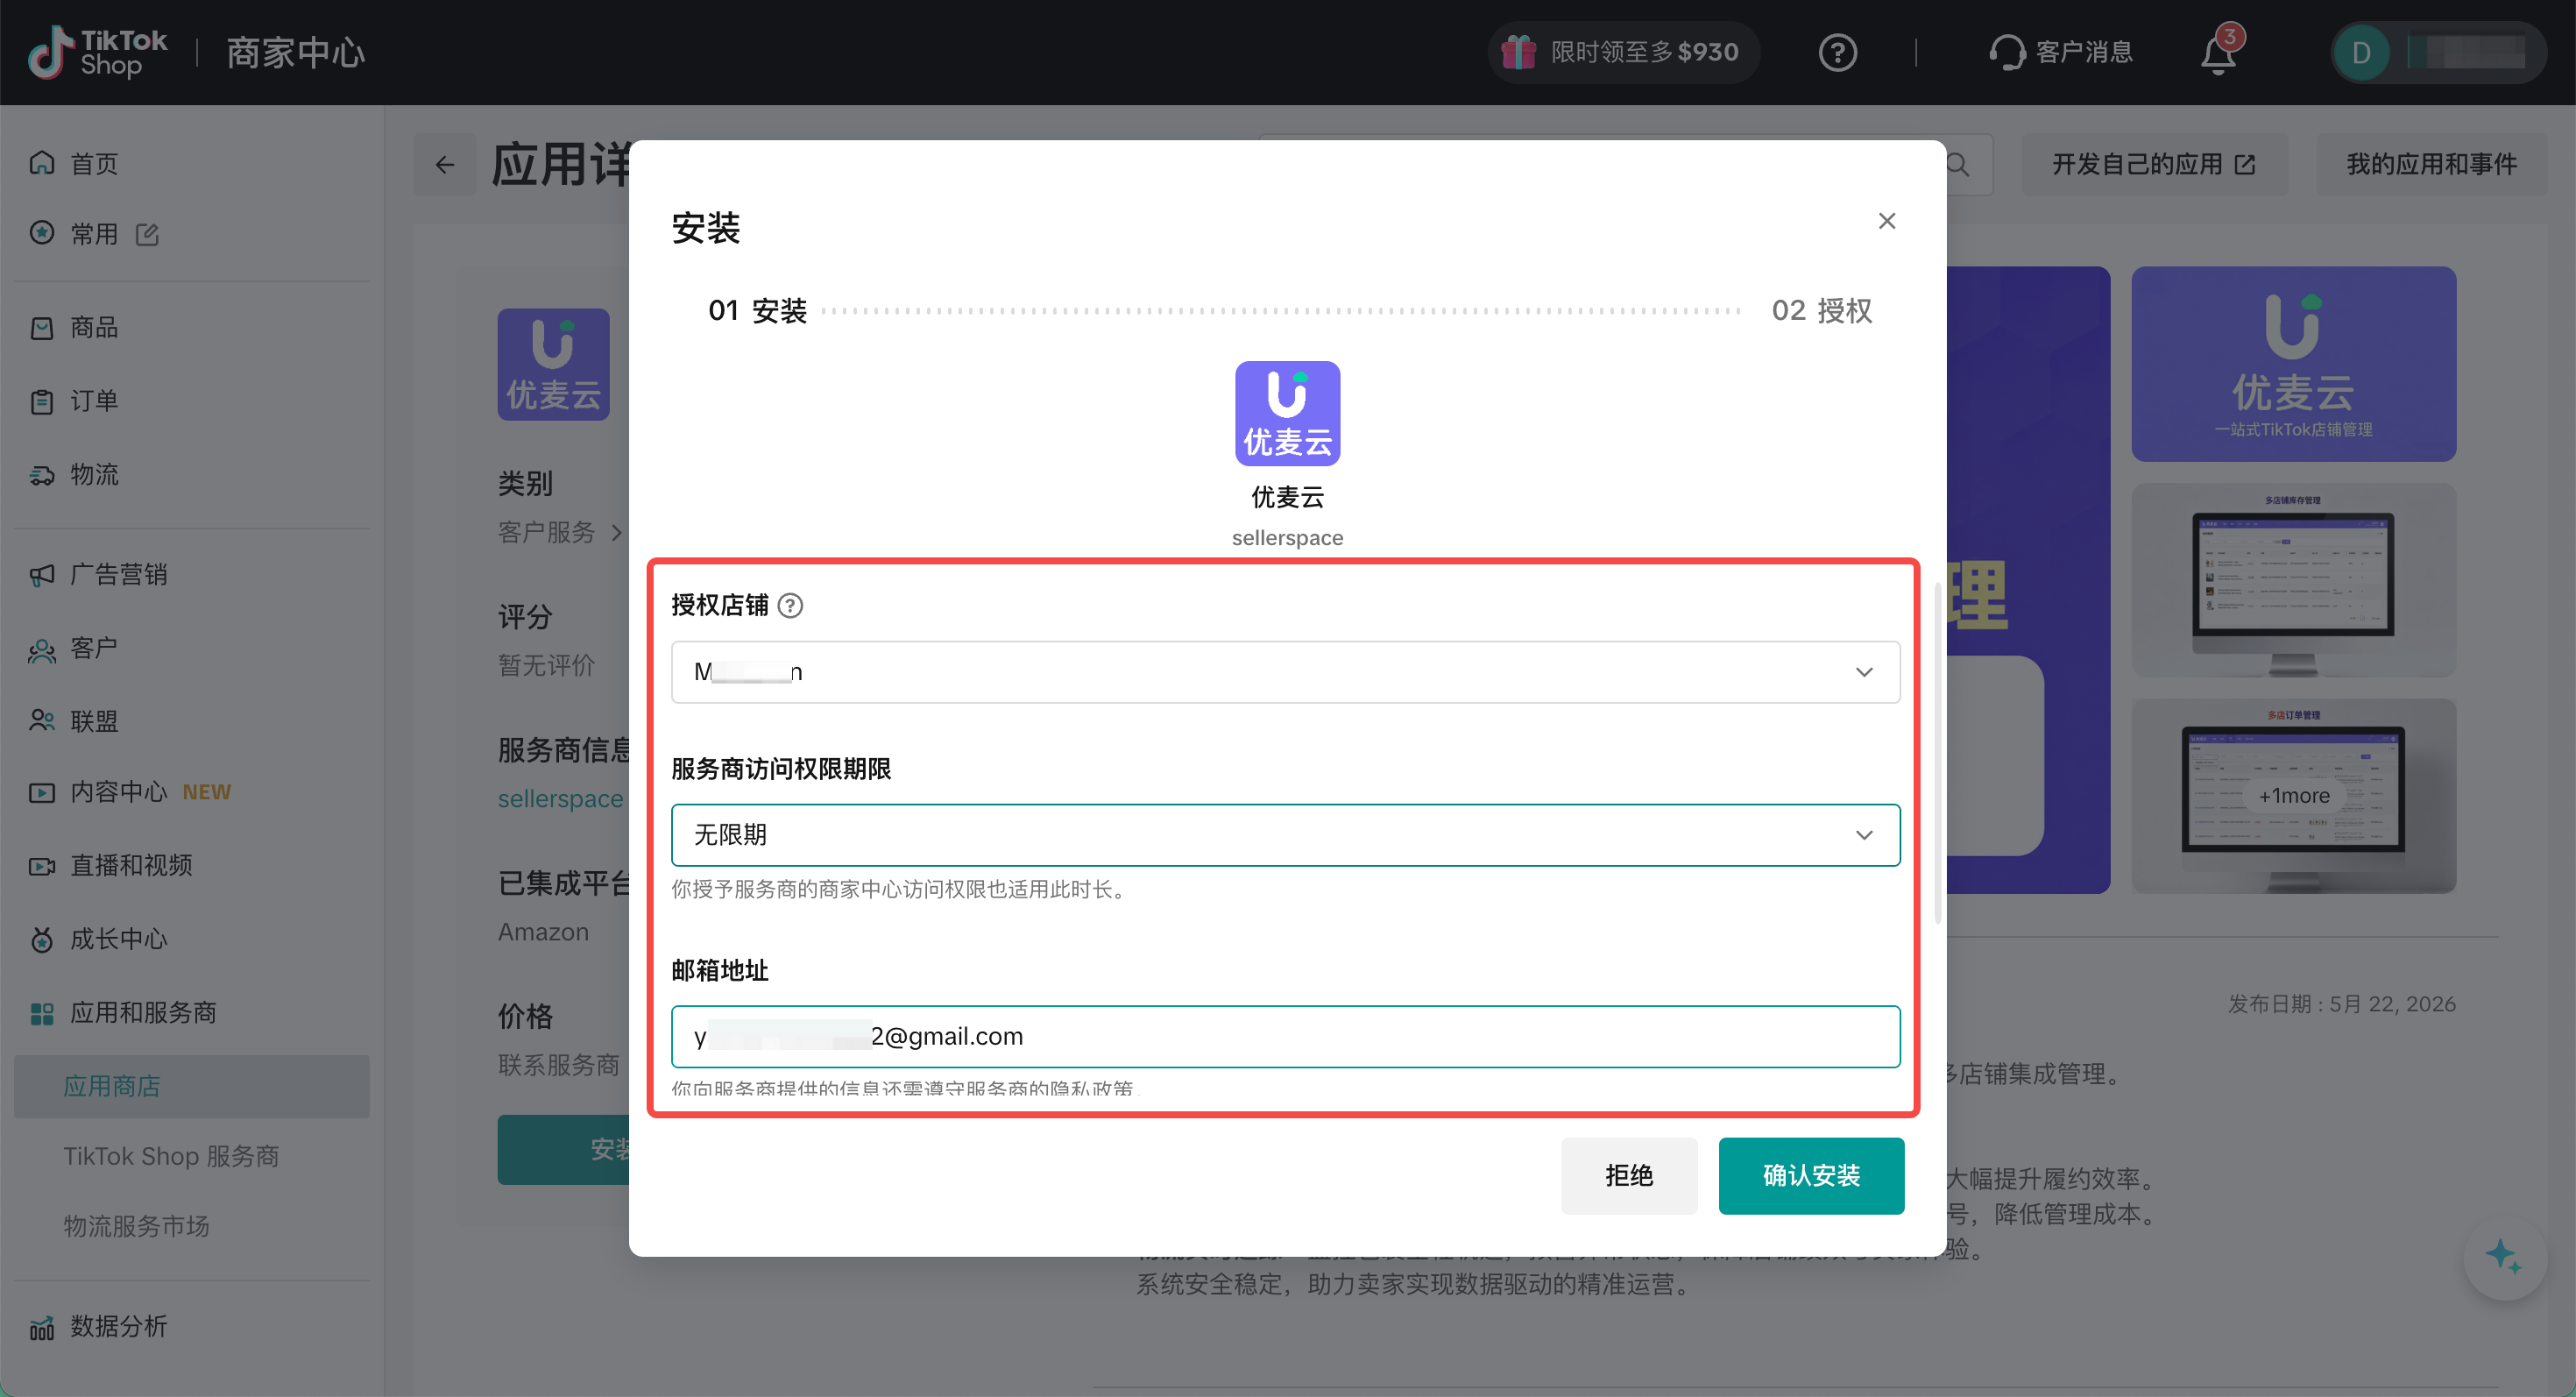Click the edit icon next to 常用

(x=148, y=234)
